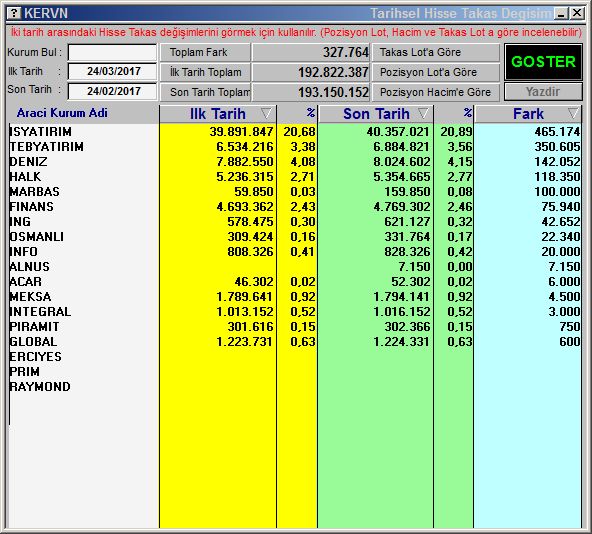Click the first % column header after Ilk Tarih
This screenshot has height=534, width=592.
pyautogui.click(x=310, y=113)
